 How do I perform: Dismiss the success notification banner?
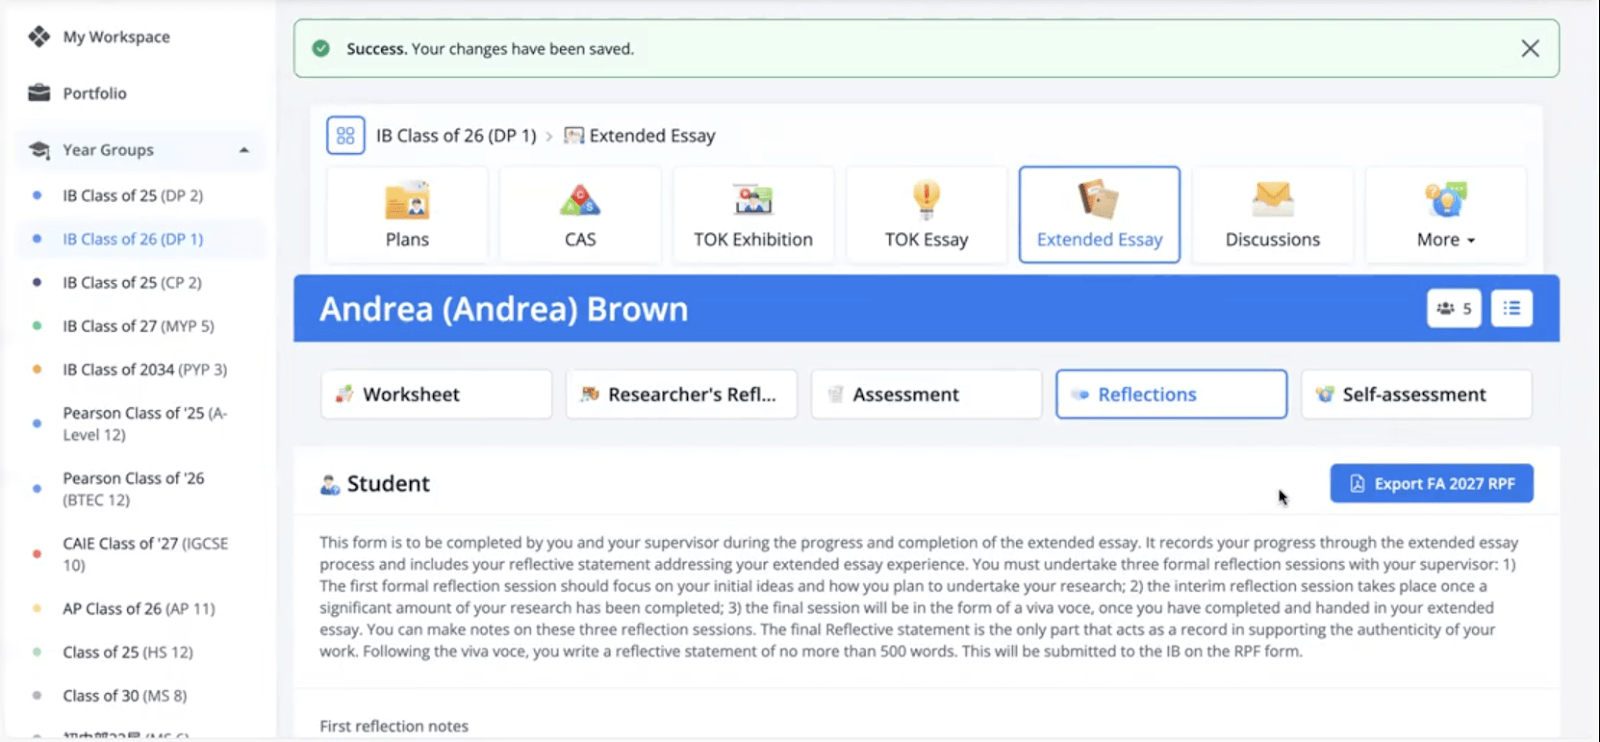coord(1529,49)
